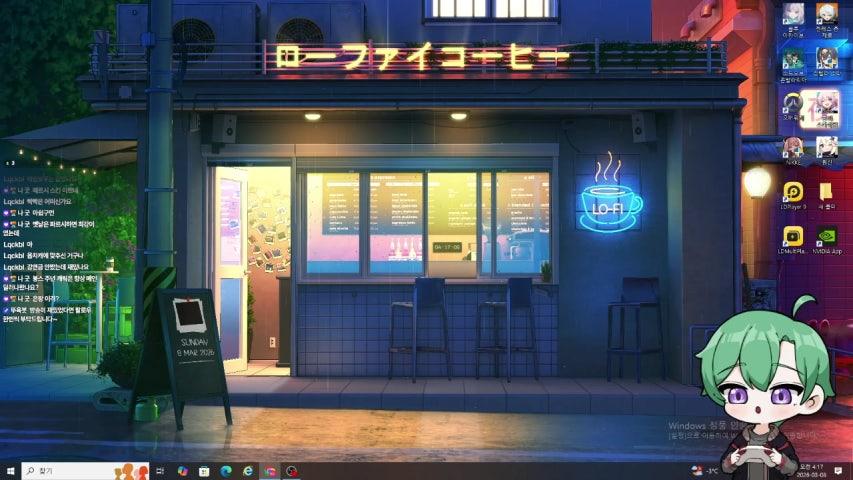Image resolution: width=853 pixels, height=480 pixels.
Task: Open Microsoft Edge from the taskbar
Action: coord(226,471)
